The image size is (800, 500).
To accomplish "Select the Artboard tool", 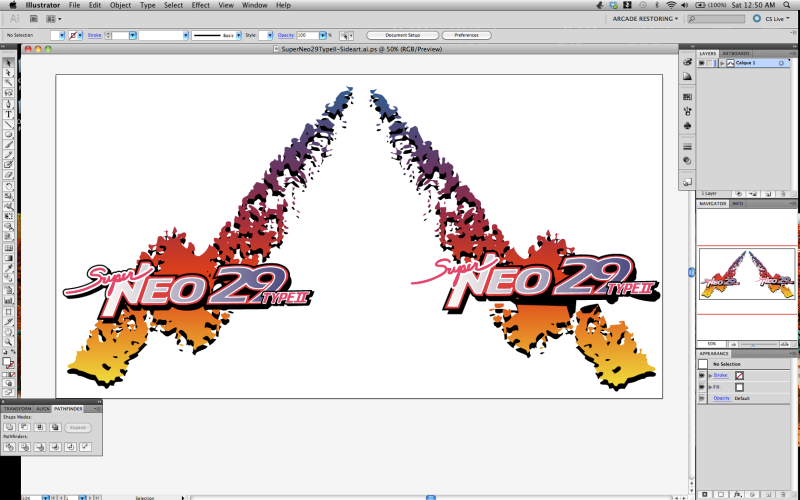I will point(8,311).
